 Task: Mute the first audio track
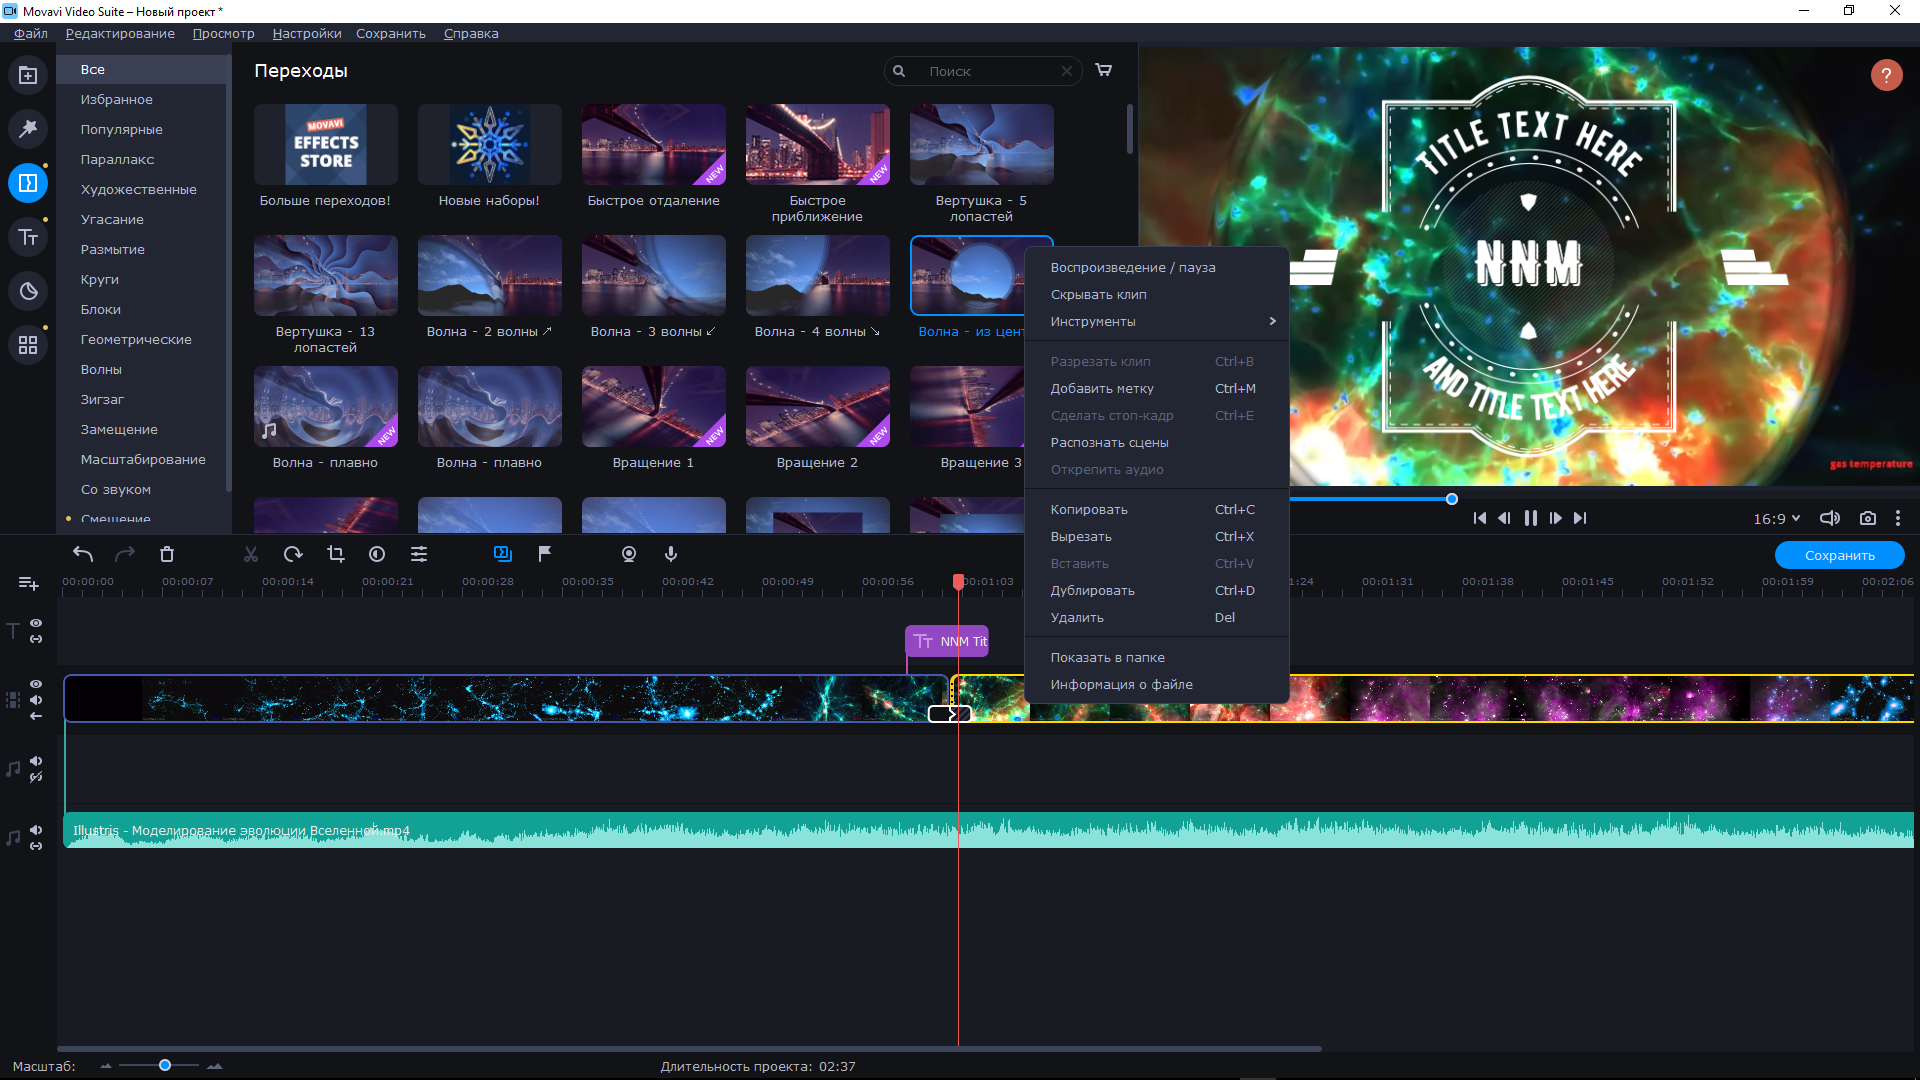tap(36, 761)
